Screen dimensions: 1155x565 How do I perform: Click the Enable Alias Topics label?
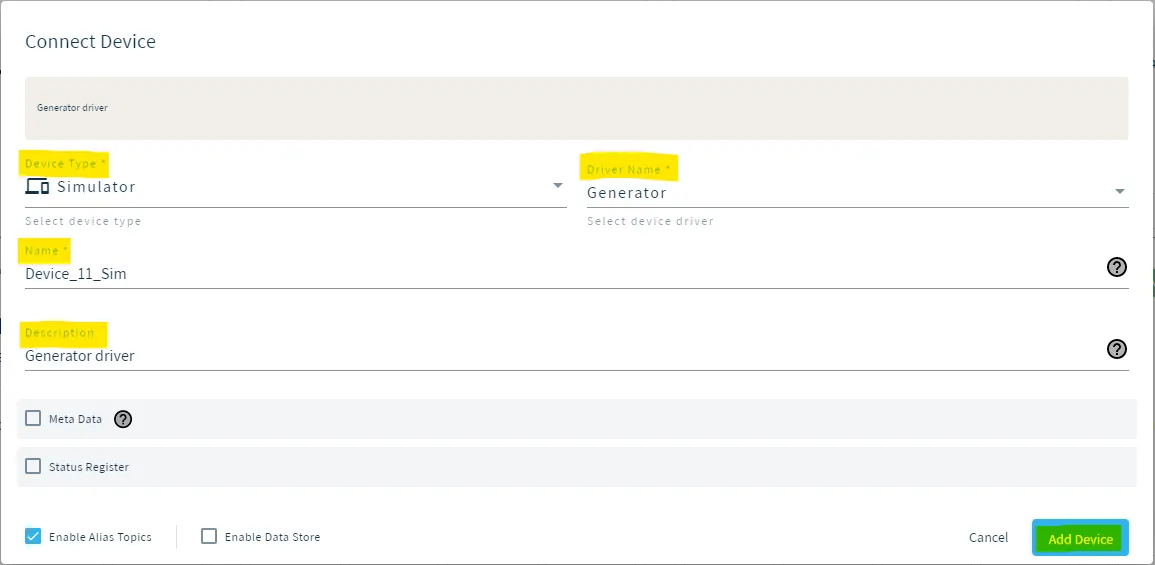click(100, 537)
